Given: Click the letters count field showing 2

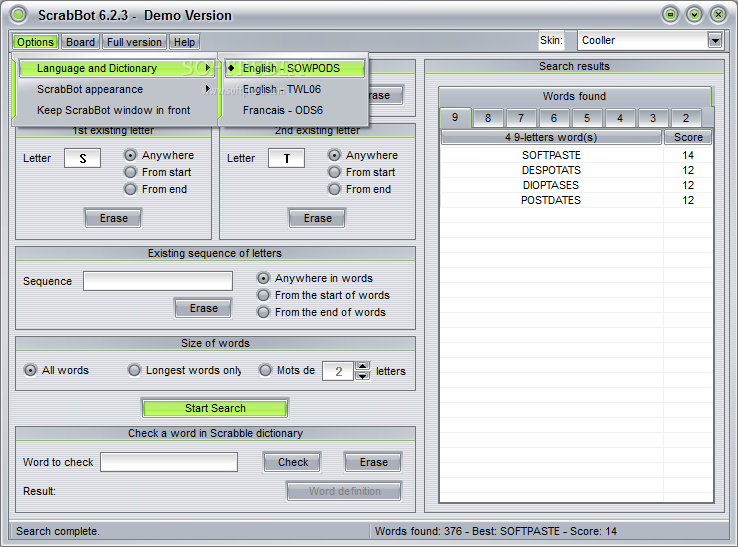Looking at the screenshot, I should click(x=337, y=371).
